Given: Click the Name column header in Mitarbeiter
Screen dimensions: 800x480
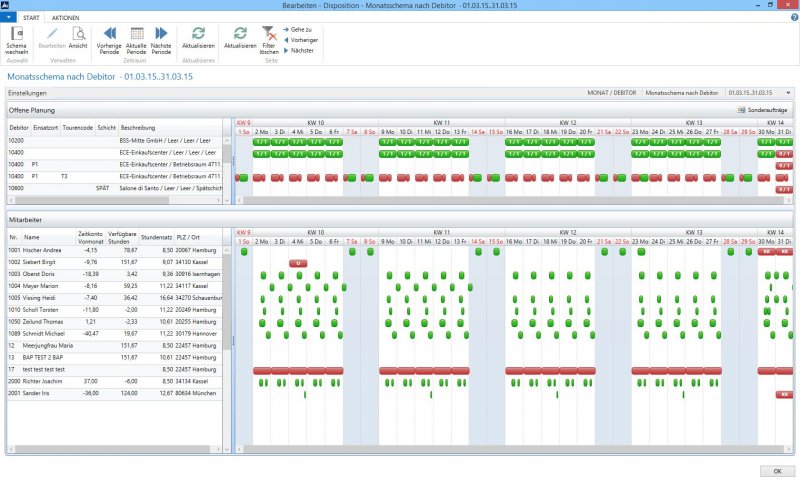Looking at the screenshot, I should pos(32,237).
